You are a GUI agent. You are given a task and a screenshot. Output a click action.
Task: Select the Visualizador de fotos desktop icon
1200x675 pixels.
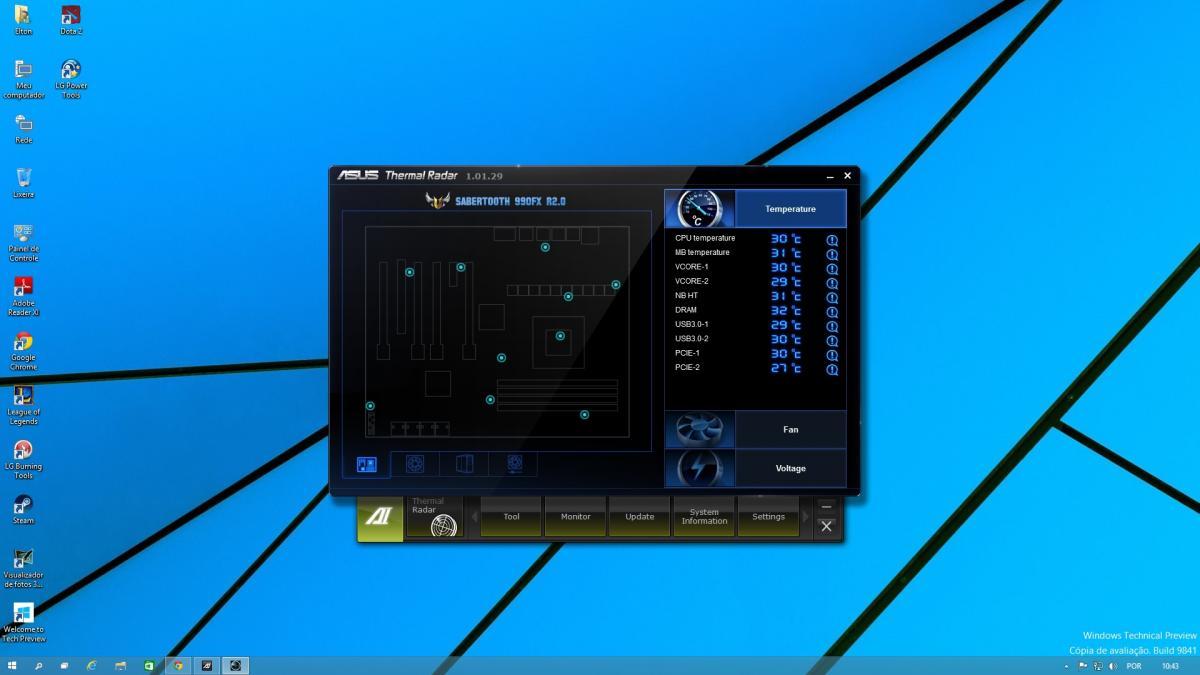[x=23, y=568]
